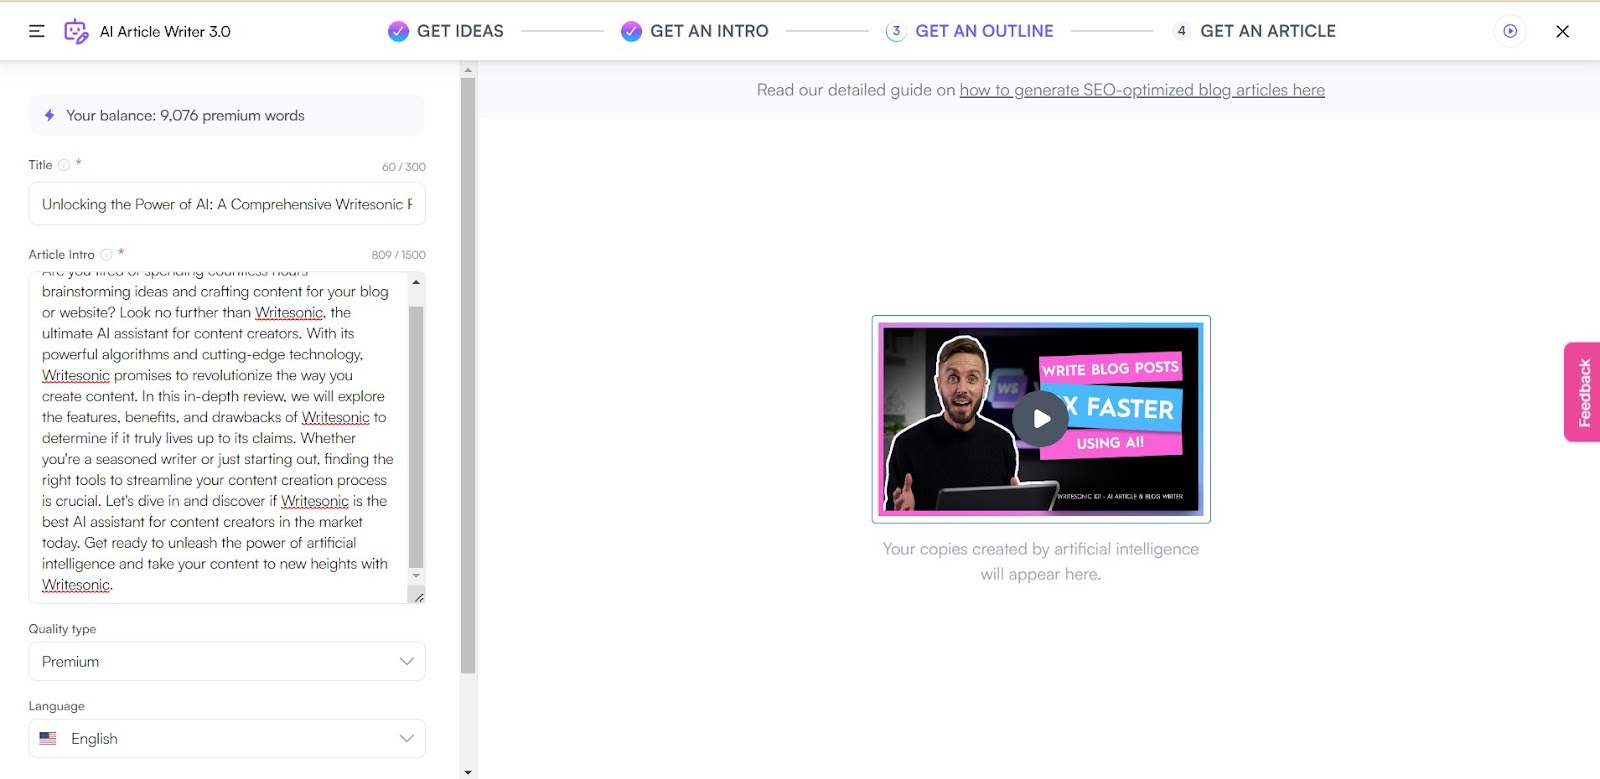Click the step 3 number icon
The image size is (1600, 779).
[896, 31]
